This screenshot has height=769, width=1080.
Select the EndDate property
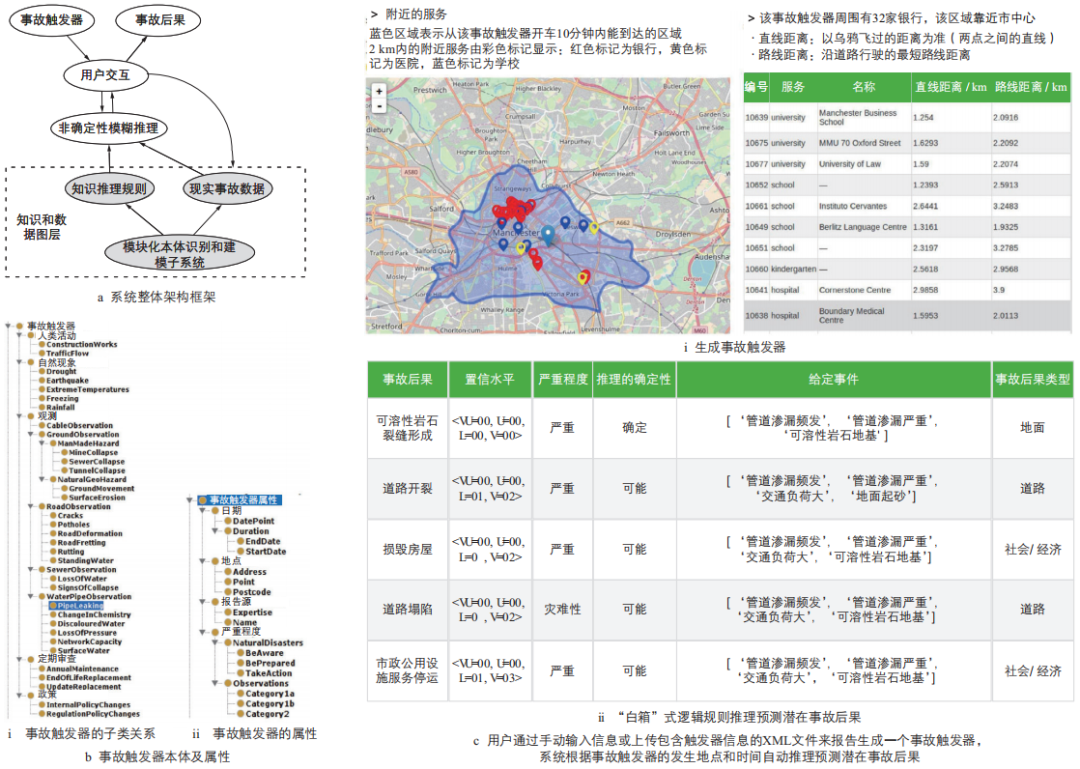[x=262, y=542]
